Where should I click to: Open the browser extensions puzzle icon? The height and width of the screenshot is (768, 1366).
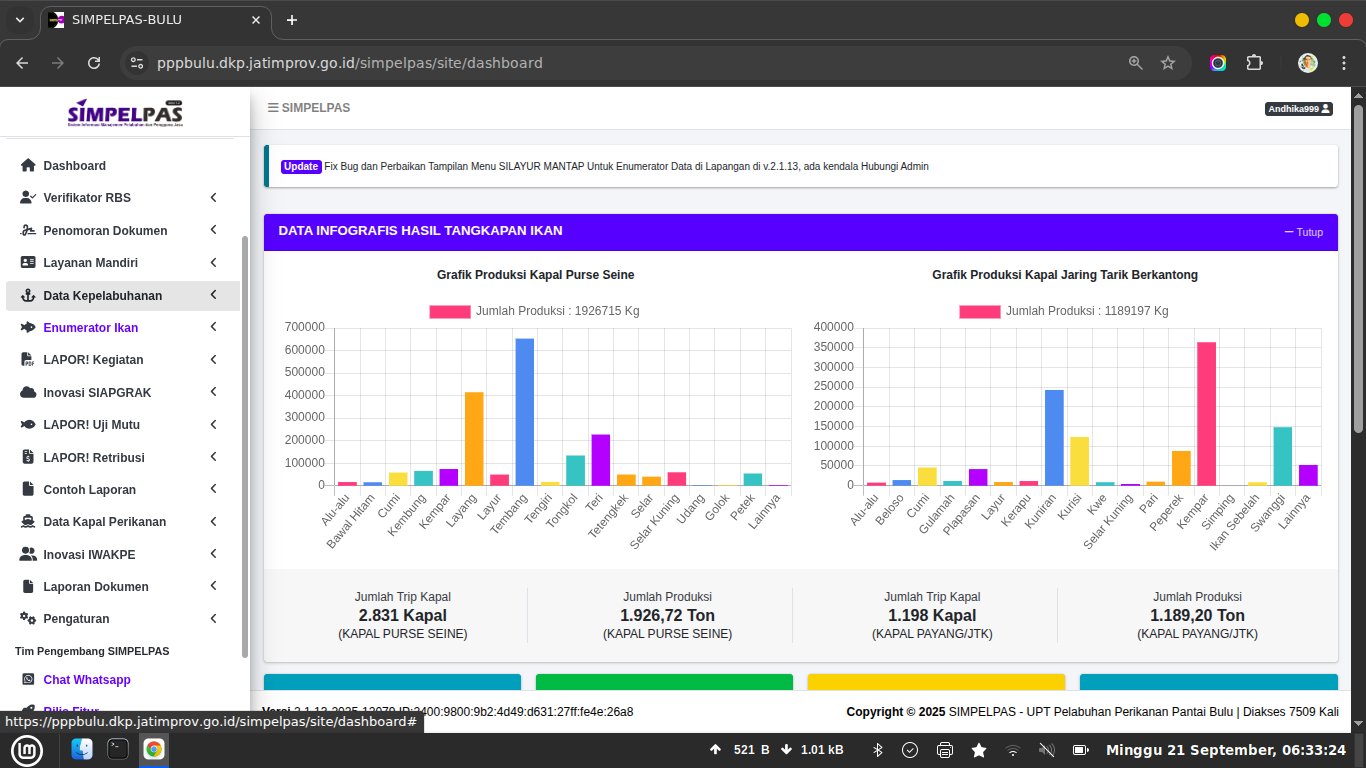pyautogui.click(x=1254, y=63)
